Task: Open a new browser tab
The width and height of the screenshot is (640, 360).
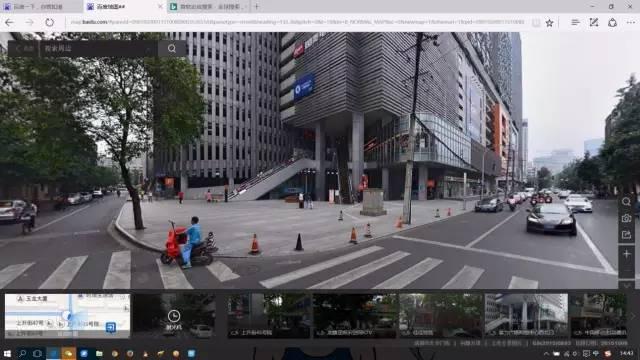Action: pos(257,7)
